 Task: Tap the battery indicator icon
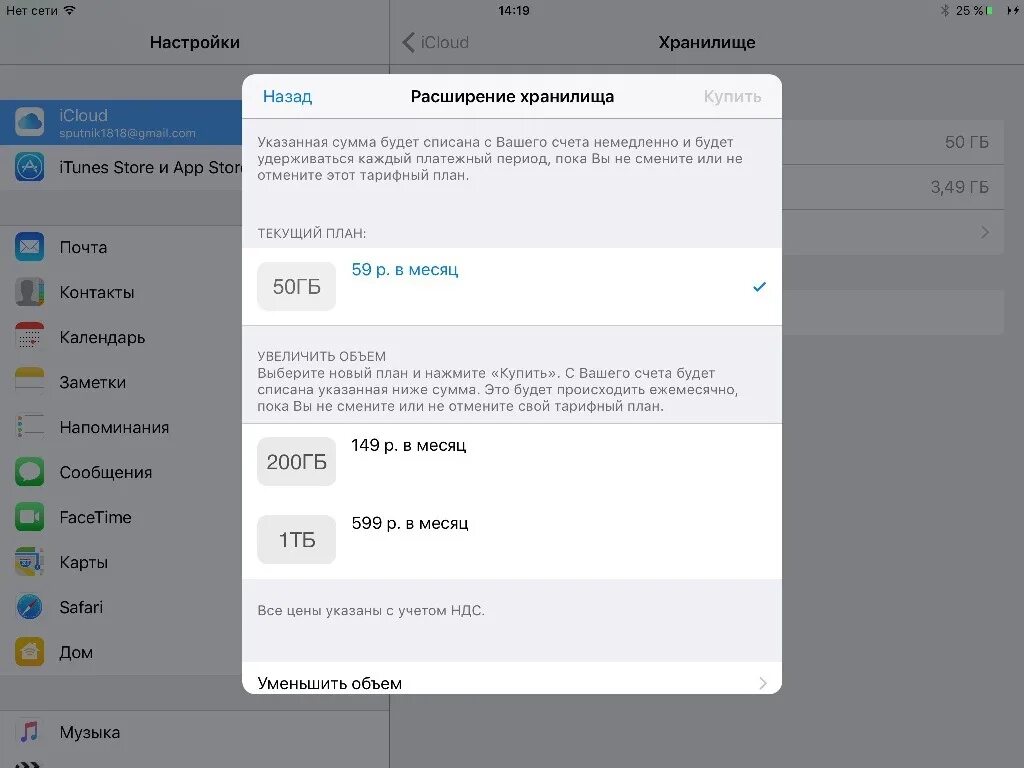(990, 10)
